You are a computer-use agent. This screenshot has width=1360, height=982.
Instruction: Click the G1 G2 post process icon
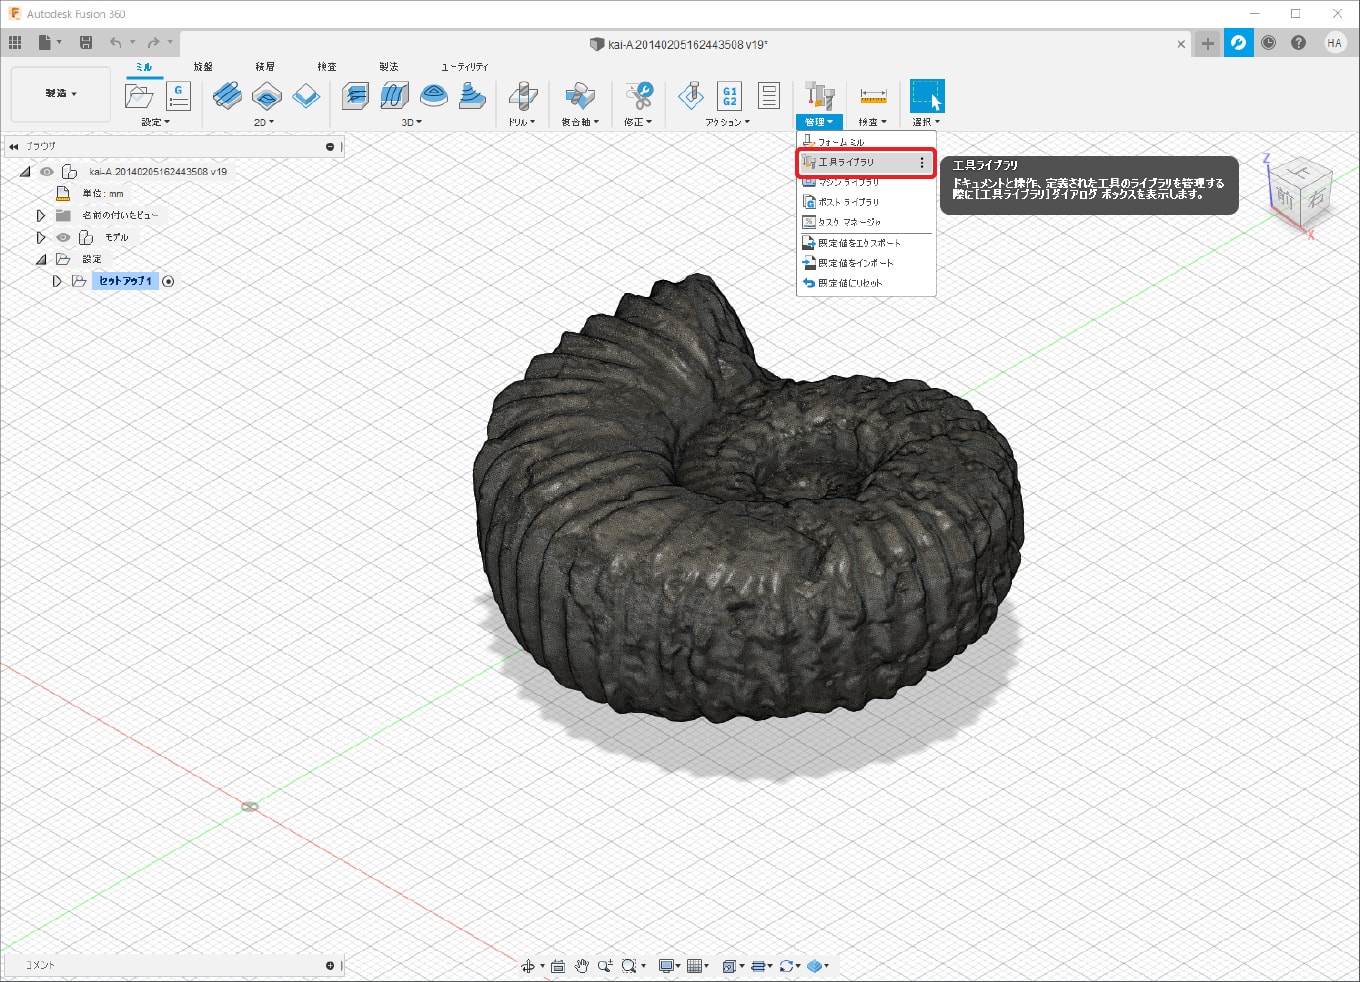tap(729, 96)
